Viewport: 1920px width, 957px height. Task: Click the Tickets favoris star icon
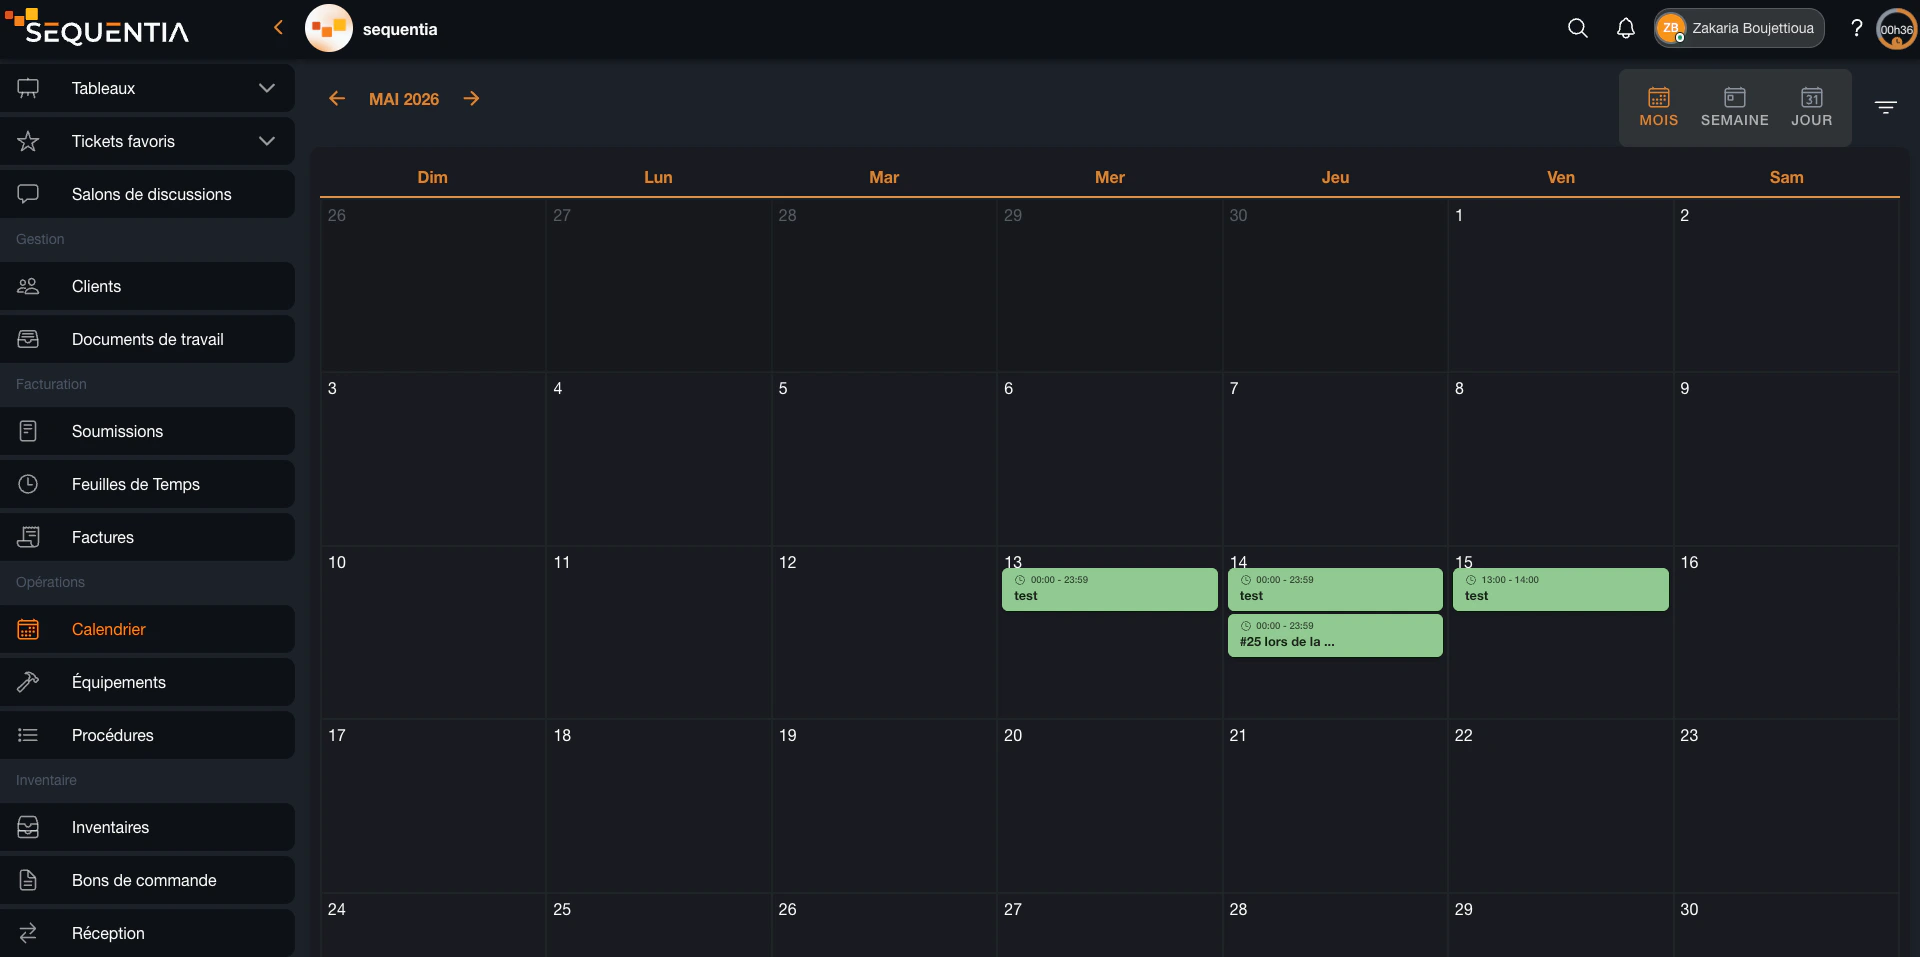click(28, 141)
